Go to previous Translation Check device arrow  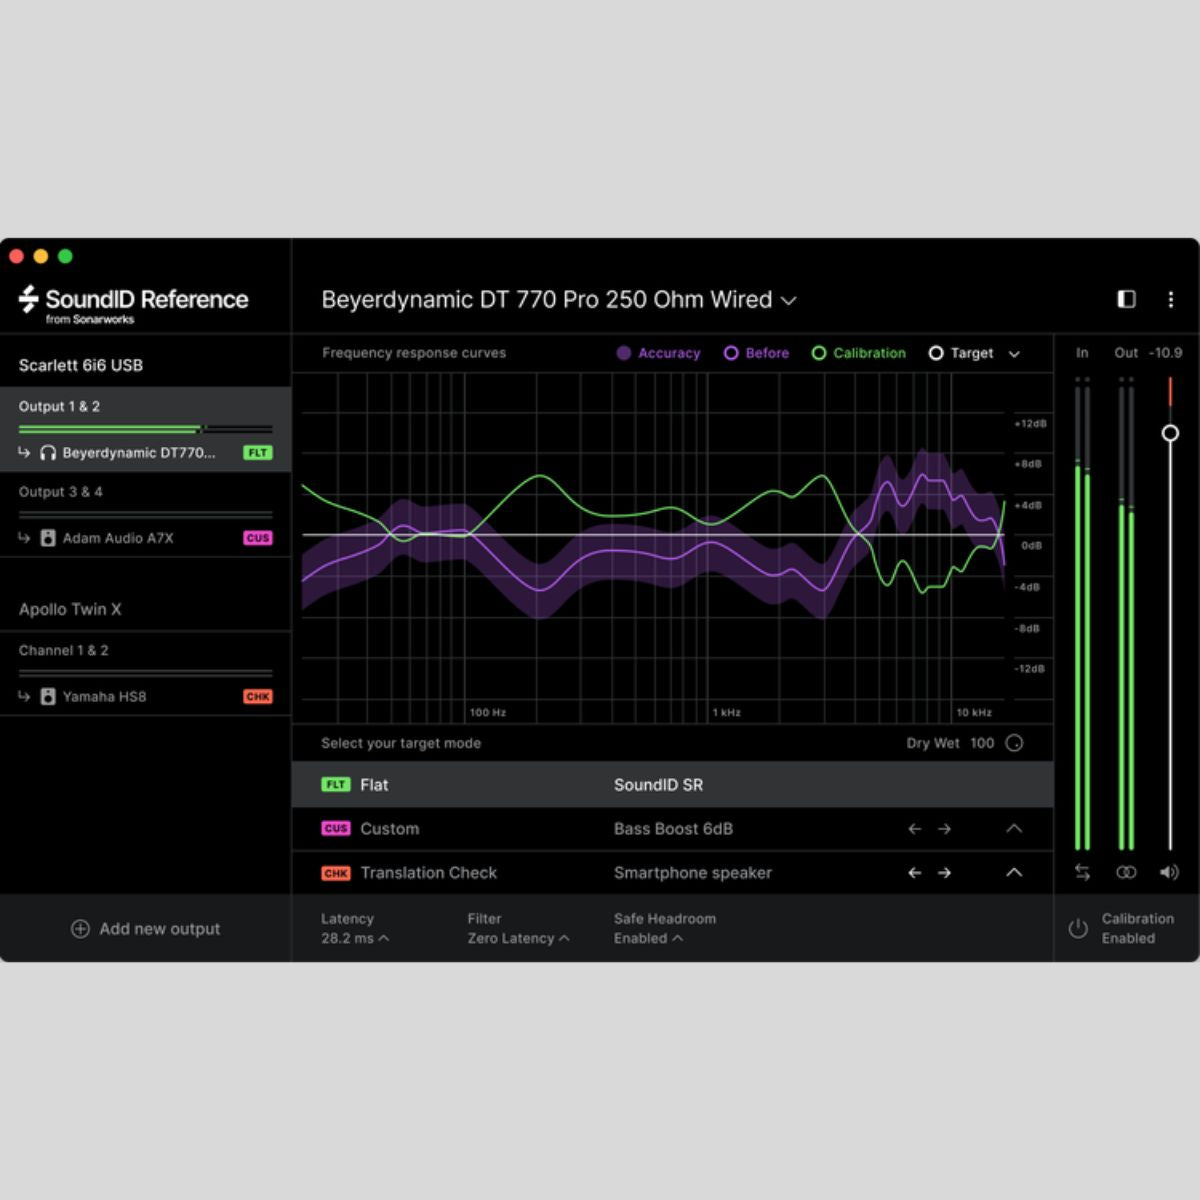point(914,873)
